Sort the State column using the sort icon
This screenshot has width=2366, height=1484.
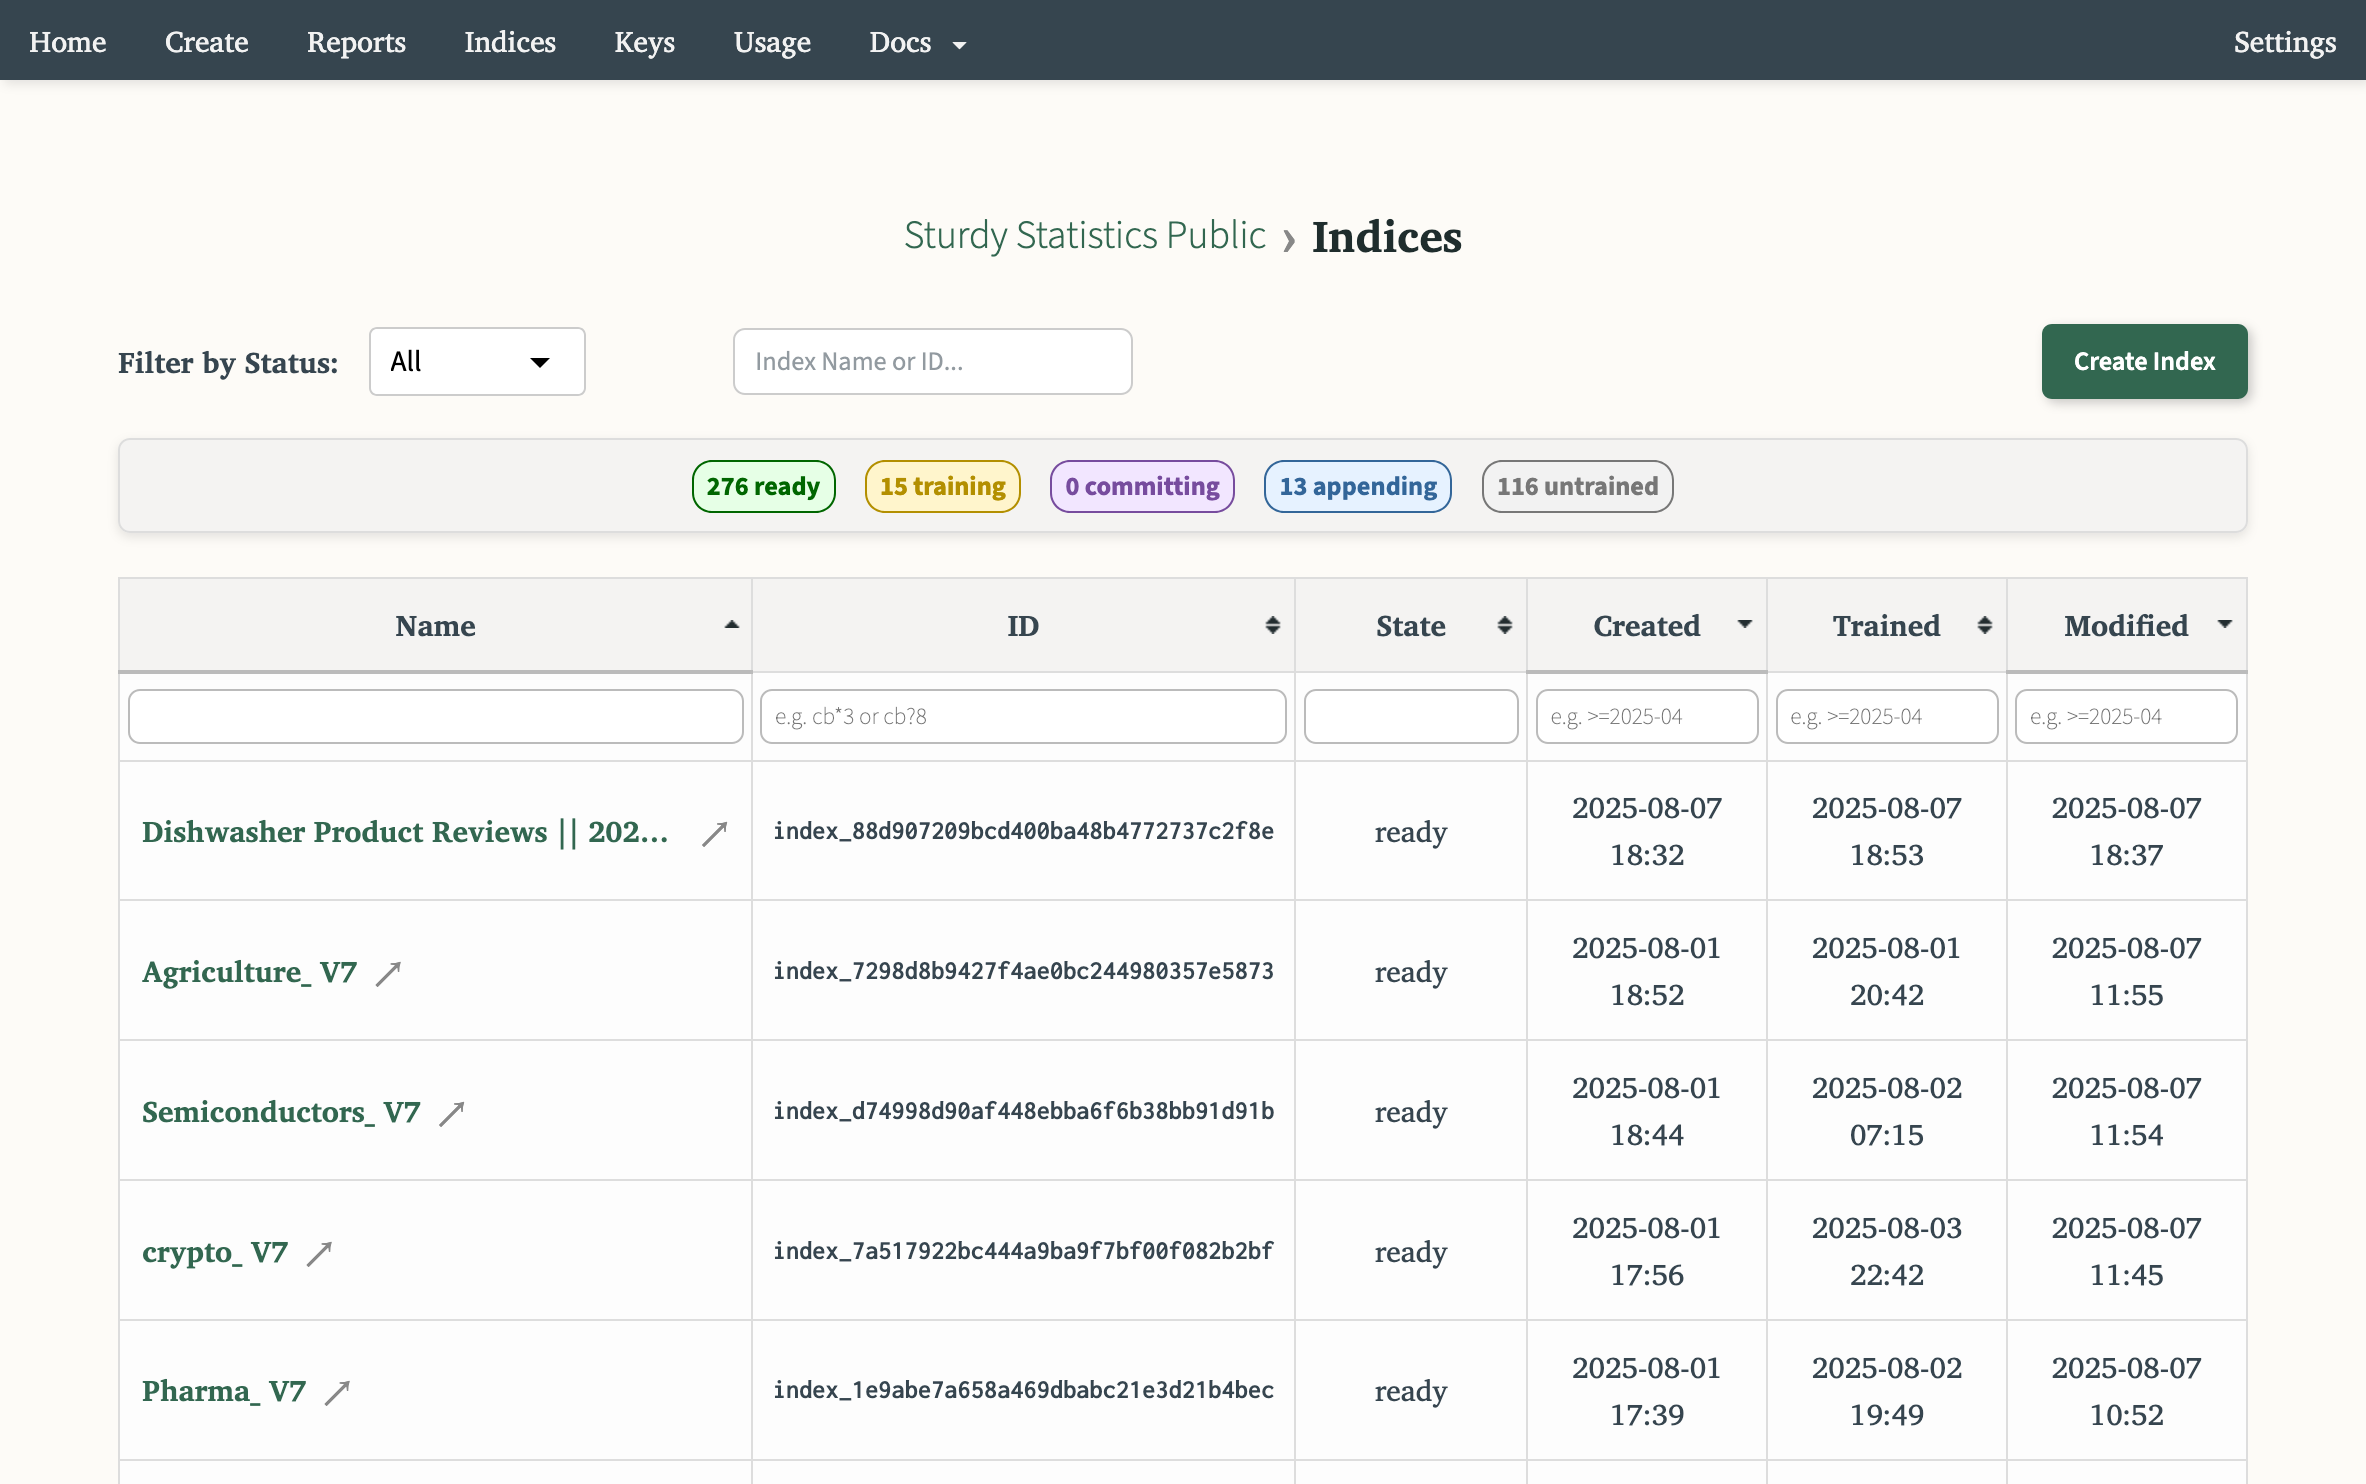point(1504,625)
